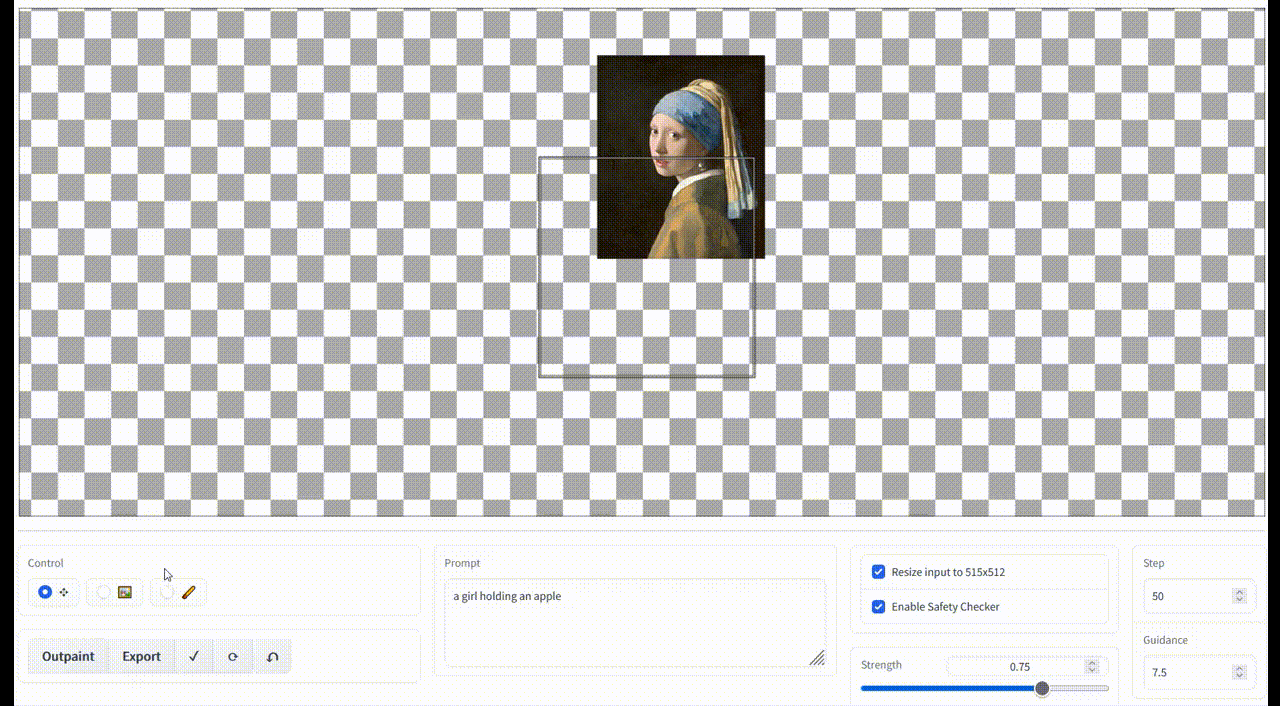Click the girl portrait image on canvas
Viewport: 1280px width, 706px height.
tap(680, 157)
